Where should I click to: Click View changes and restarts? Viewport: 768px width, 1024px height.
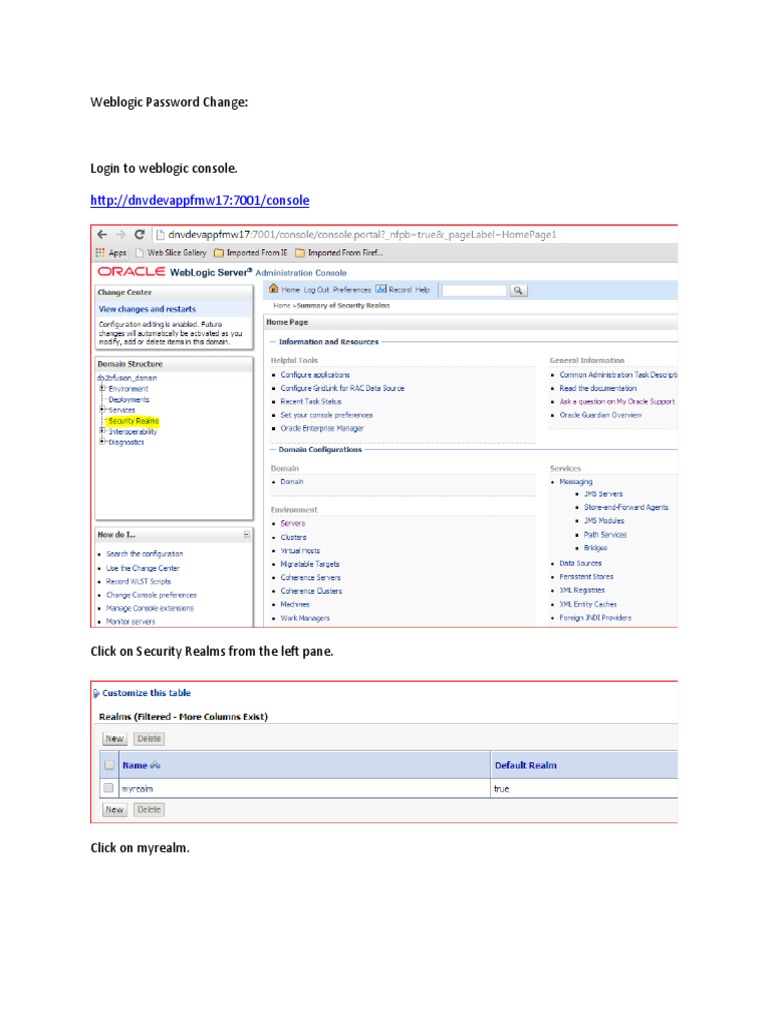coord(147,309)
